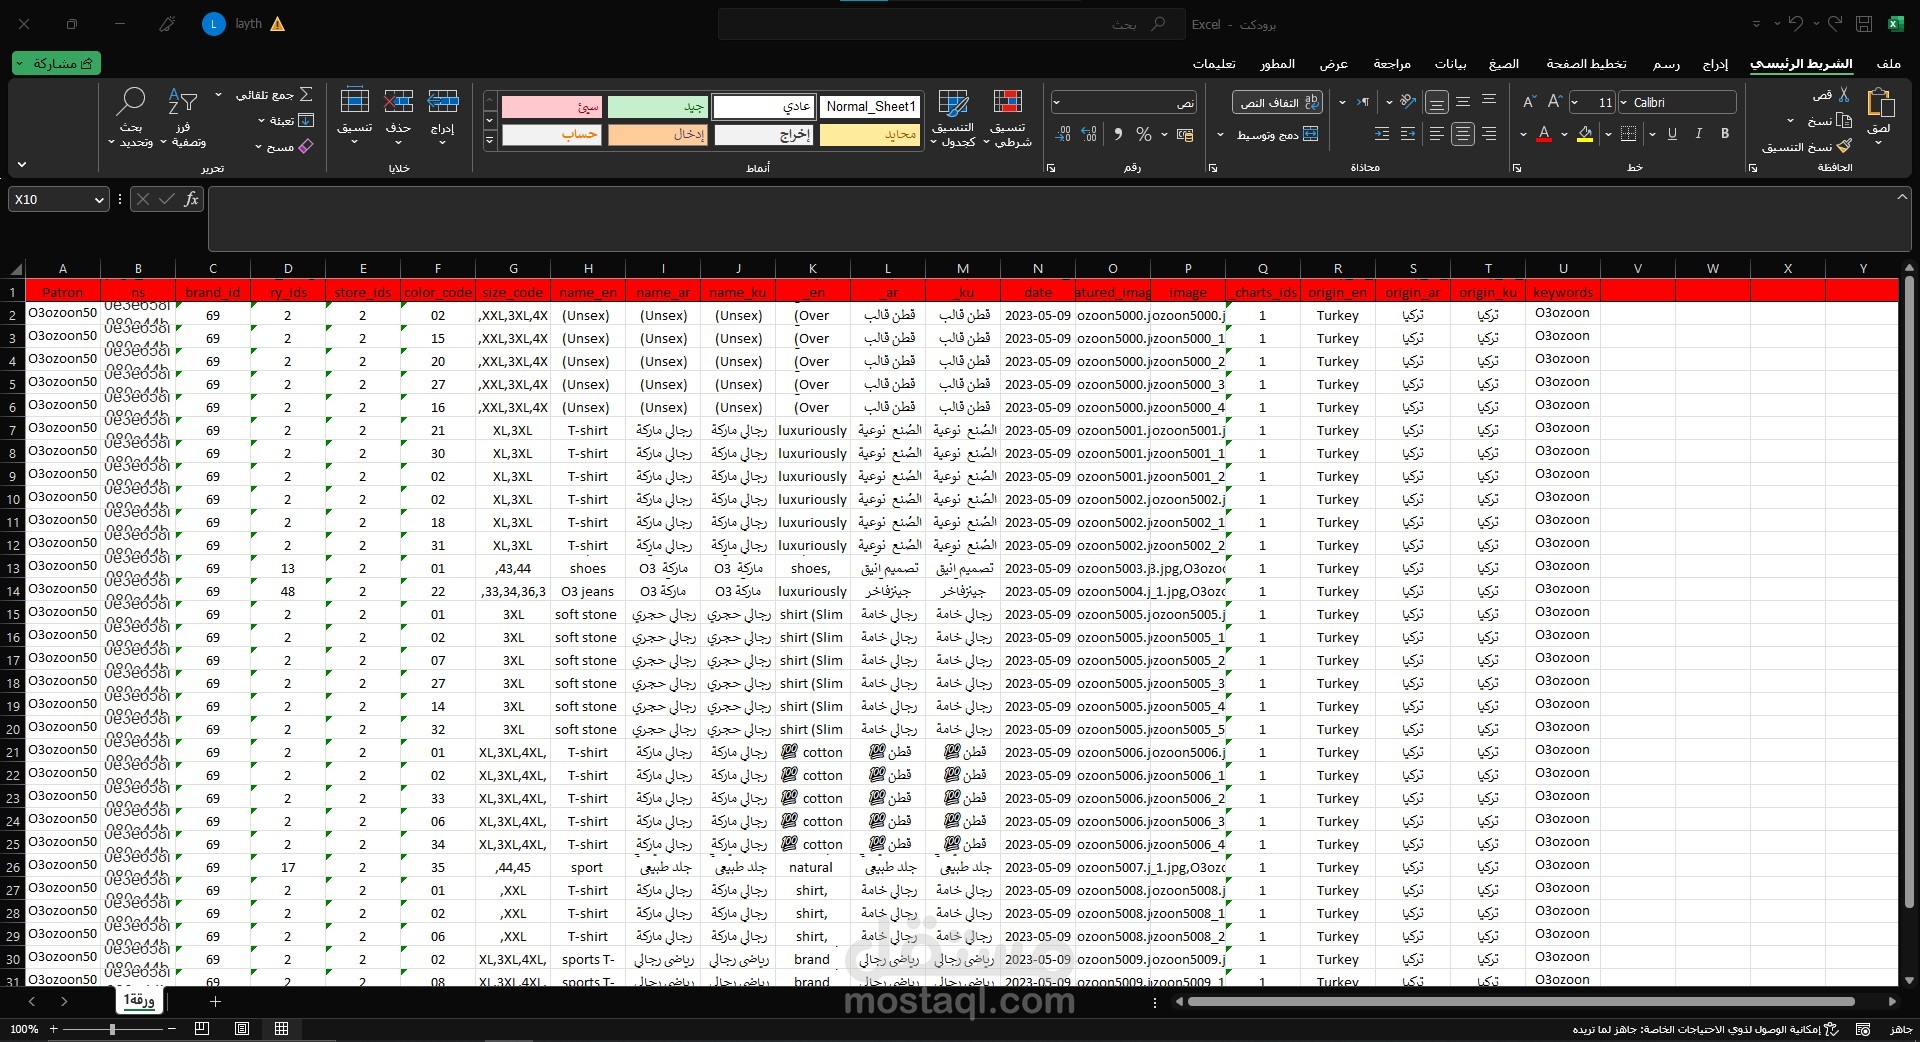The image size is (1920, 1042).
Task: Click the AutoSum sigma icon
Action: click(x=306, y=94)
